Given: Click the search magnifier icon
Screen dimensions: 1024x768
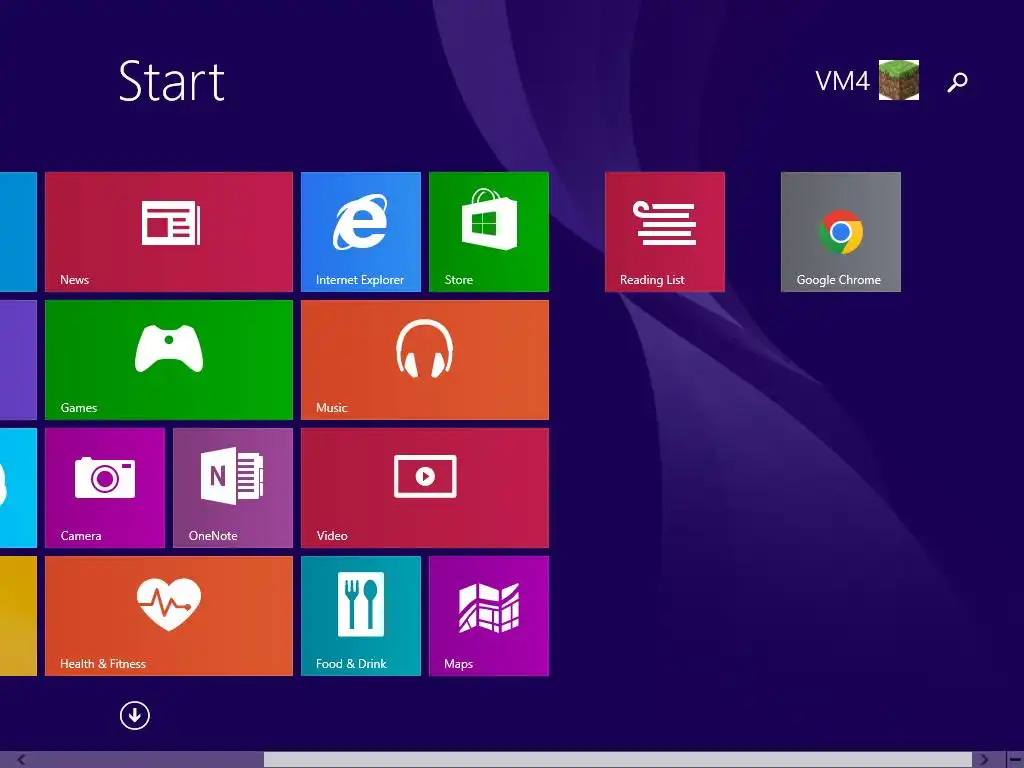Looking at the screenshot, I should point(957,82).
